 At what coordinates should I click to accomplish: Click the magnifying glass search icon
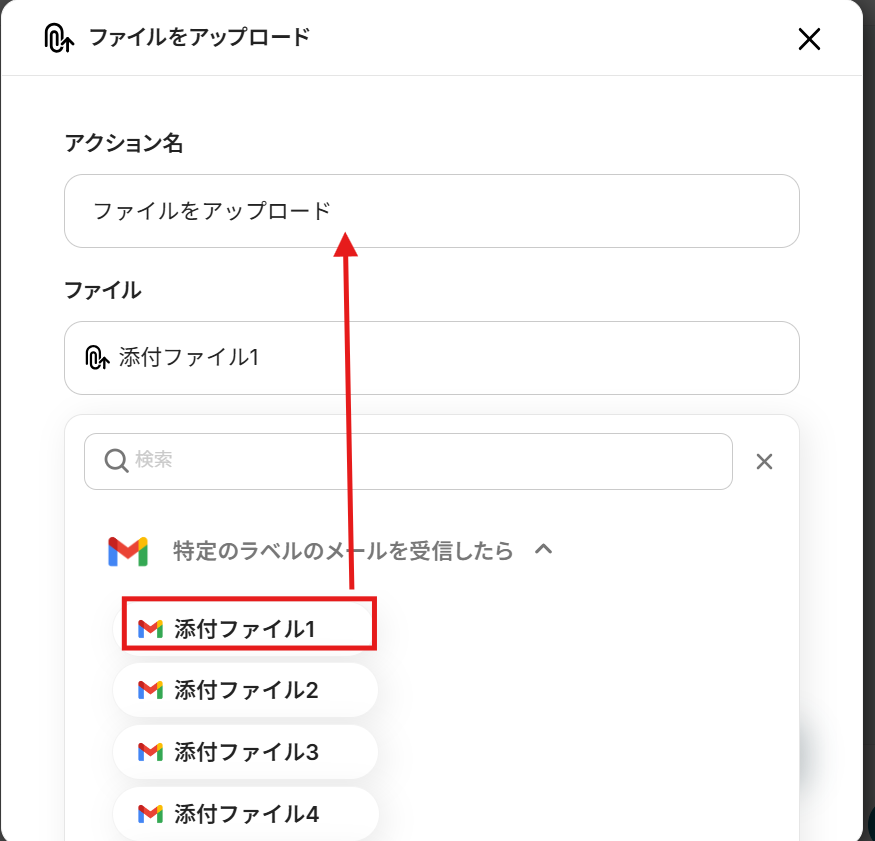(116, 461)
